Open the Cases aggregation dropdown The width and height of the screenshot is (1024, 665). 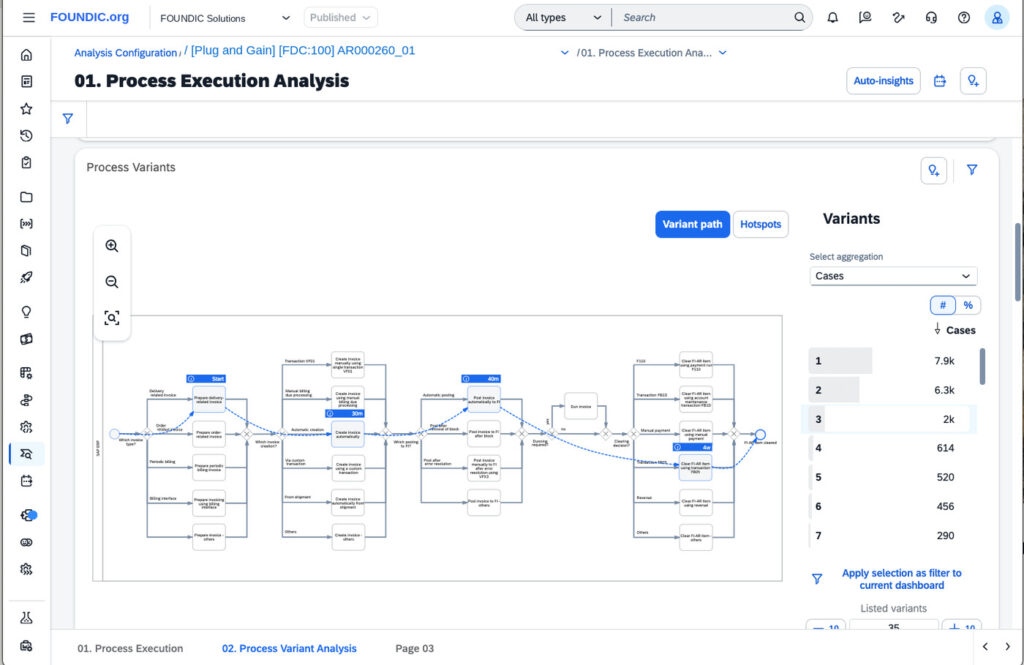[x=893, y=276]
